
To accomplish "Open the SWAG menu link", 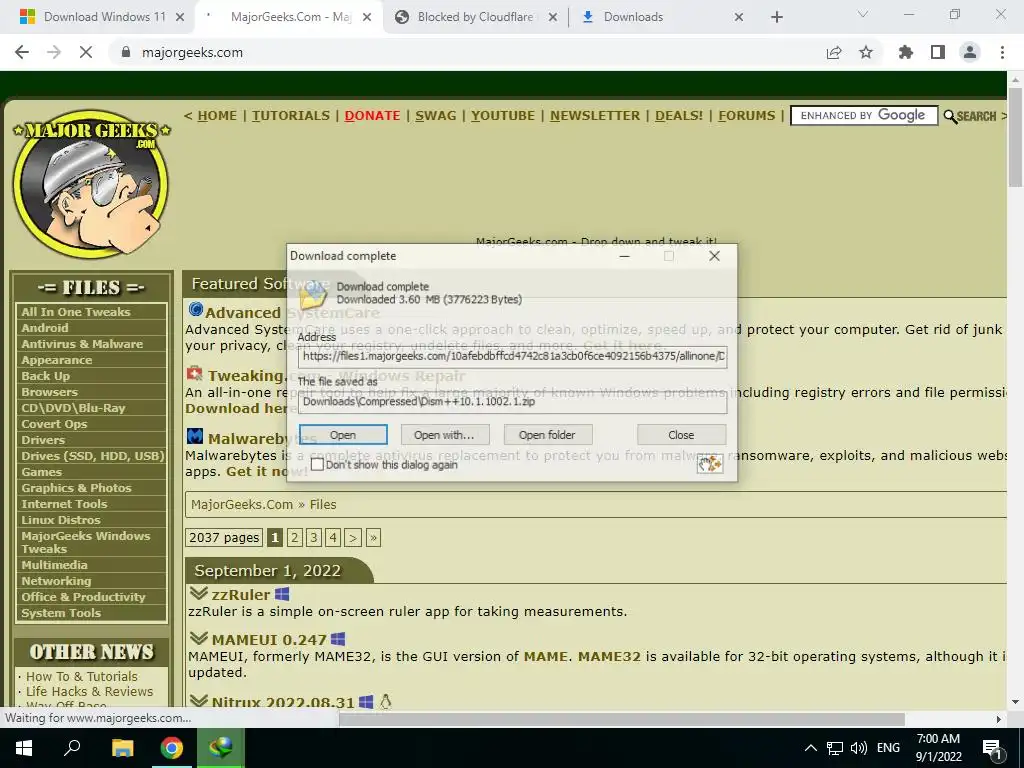I will pyautogui.click(x=436, y=116).
